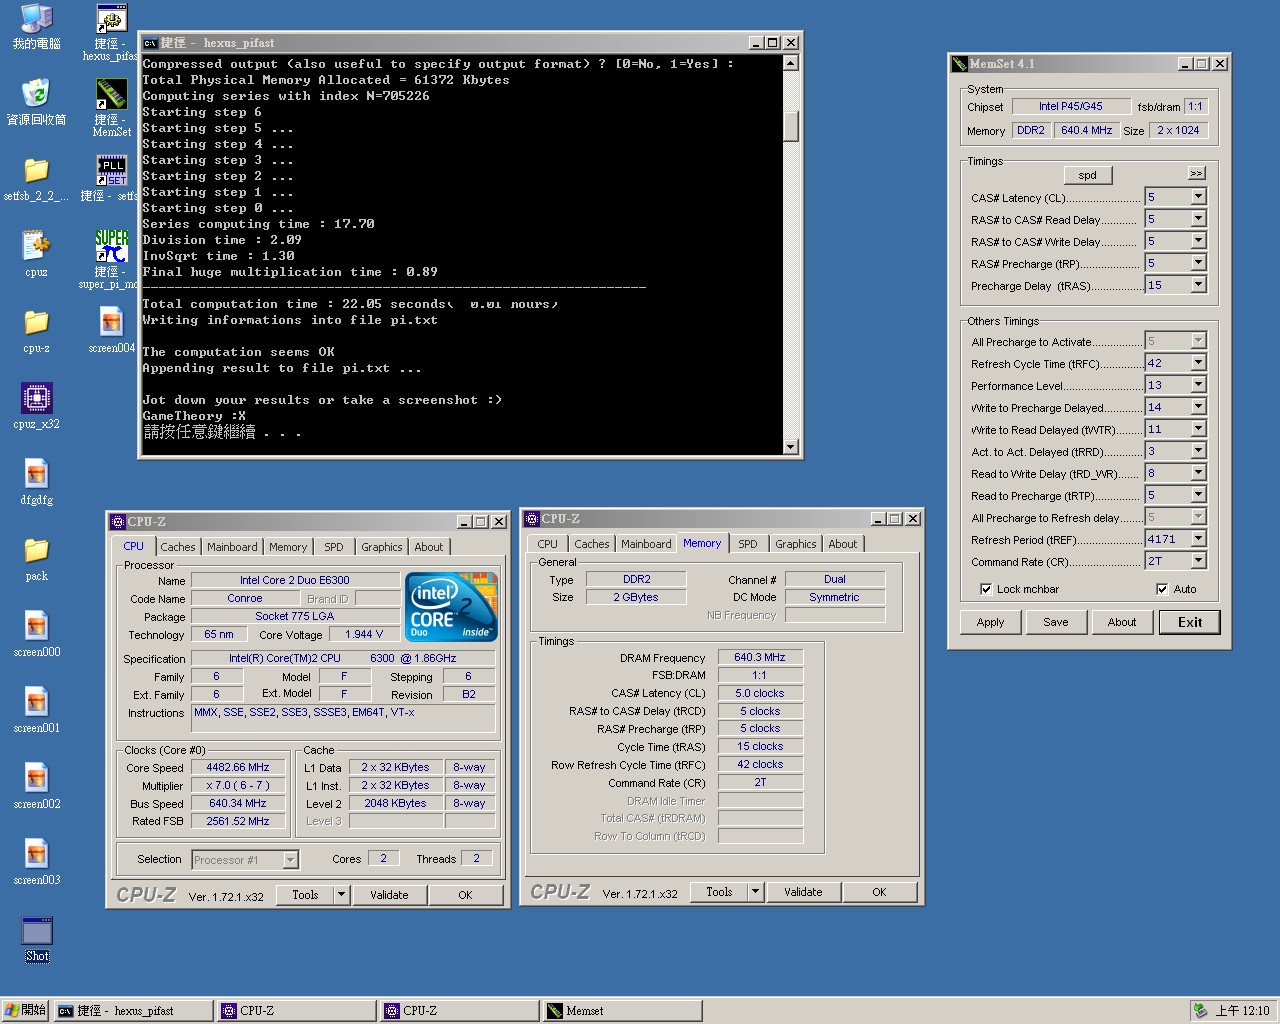This screenshot has width=1280, height=1024.
Task: Expand RAS# to CAS# Read Delay dropdown
Action: point(1198,219)
